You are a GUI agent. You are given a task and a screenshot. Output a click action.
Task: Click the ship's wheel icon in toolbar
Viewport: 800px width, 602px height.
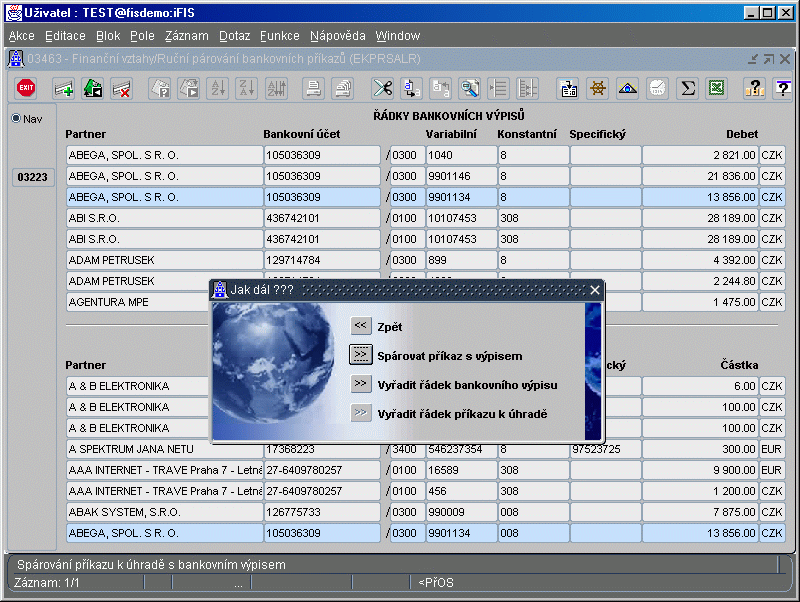point(598,88)
